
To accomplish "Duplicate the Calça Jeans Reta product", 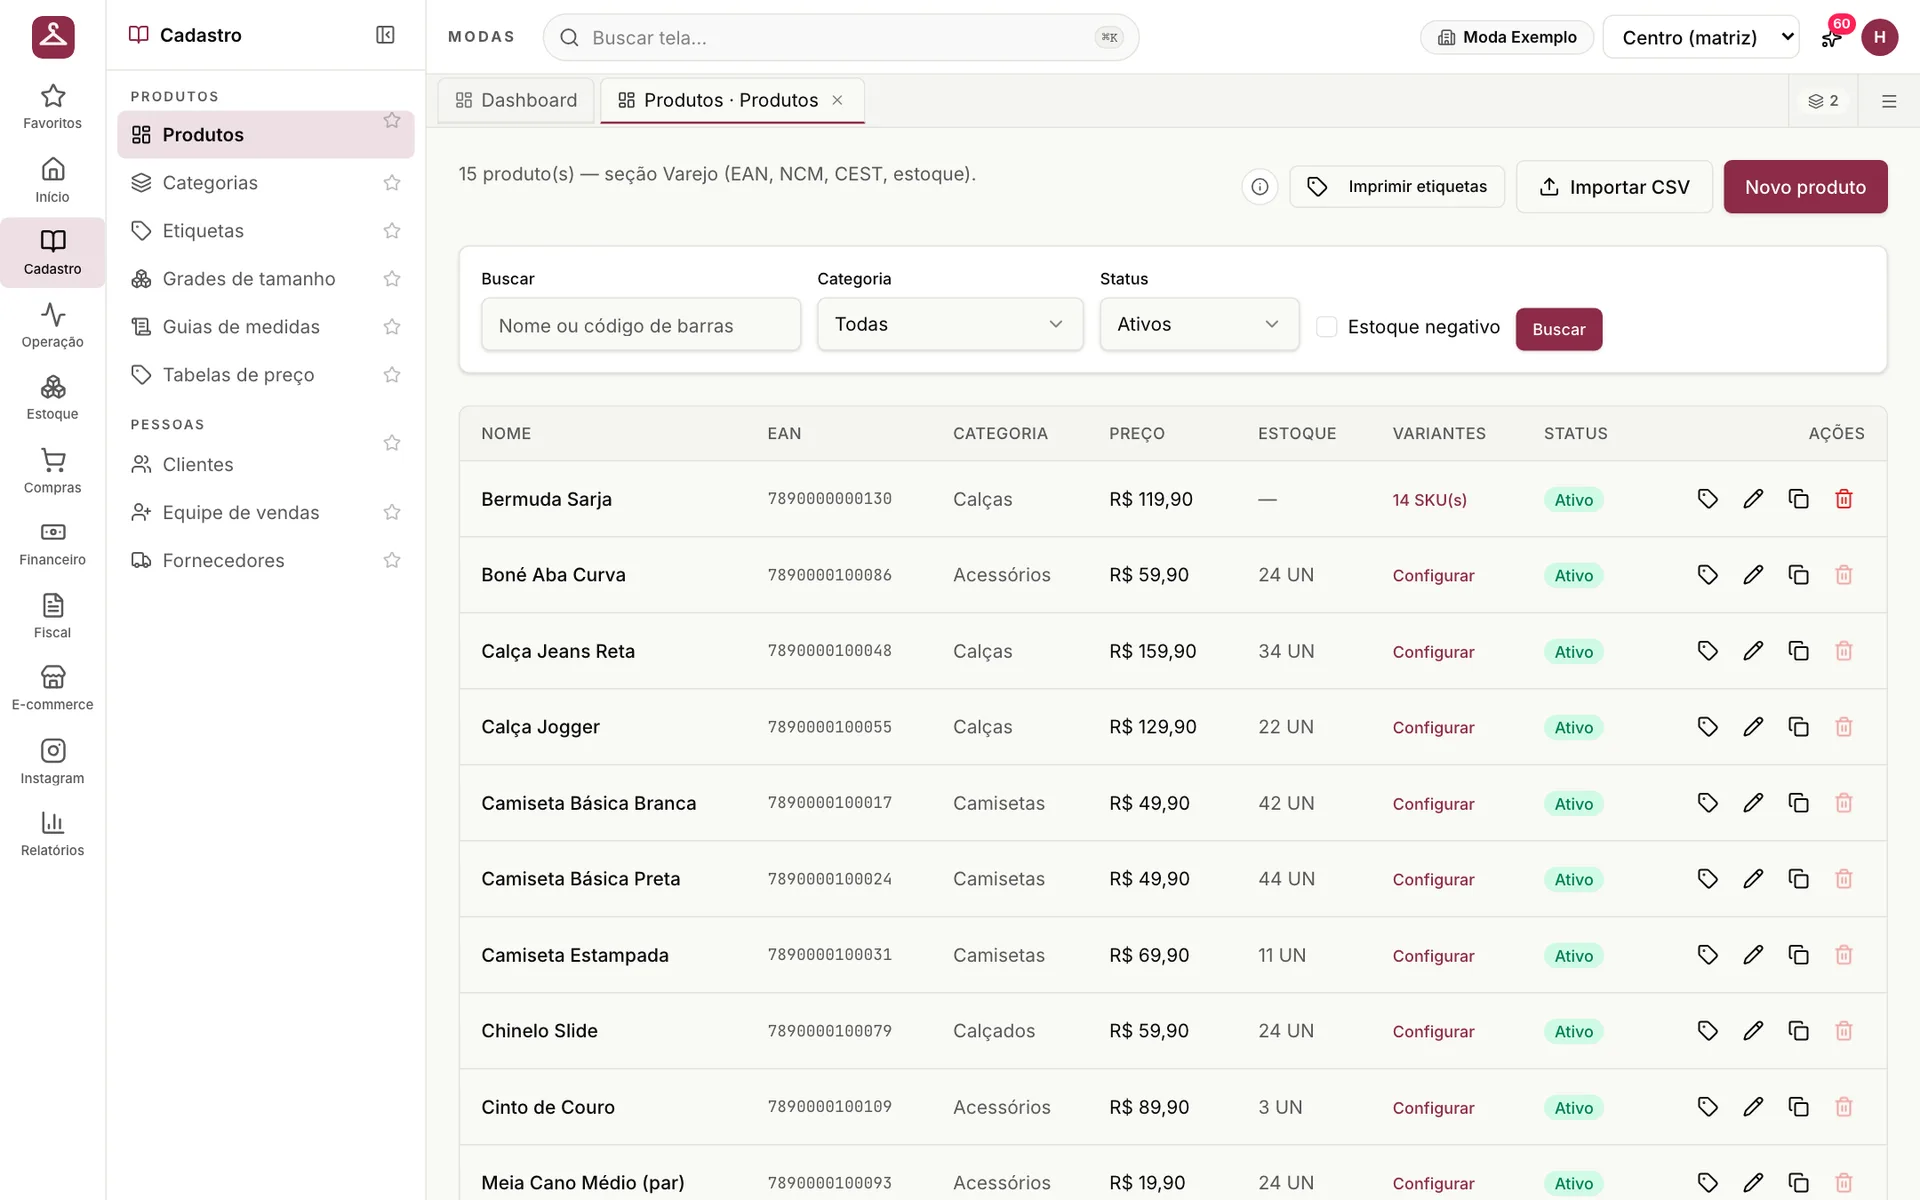I will click(x=1798, y=651).
